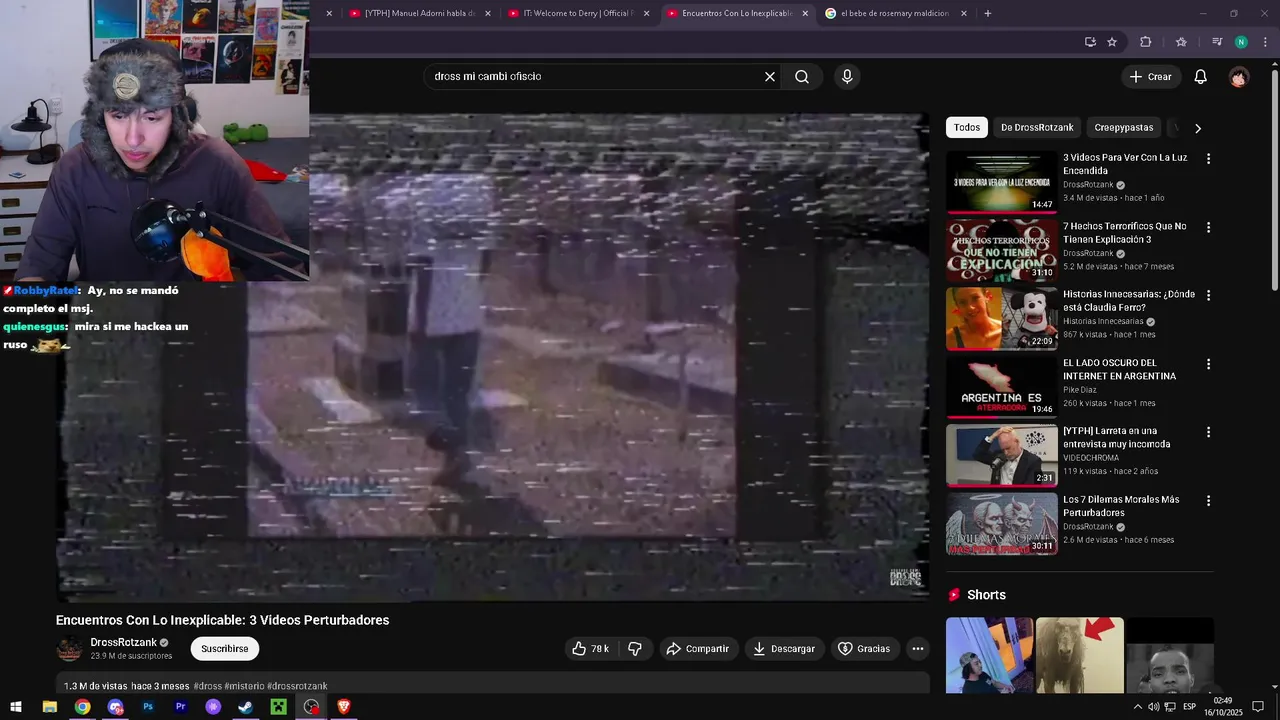This screenshot has height=720, width=1280.
Task: Send thanks with Gracias button
Action: click(x=864, y=649)
